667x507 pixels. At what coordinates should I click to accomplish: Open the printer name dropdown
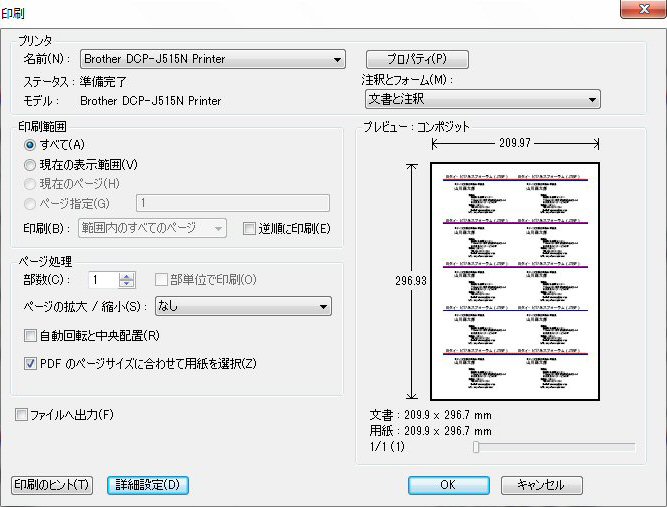213,59
